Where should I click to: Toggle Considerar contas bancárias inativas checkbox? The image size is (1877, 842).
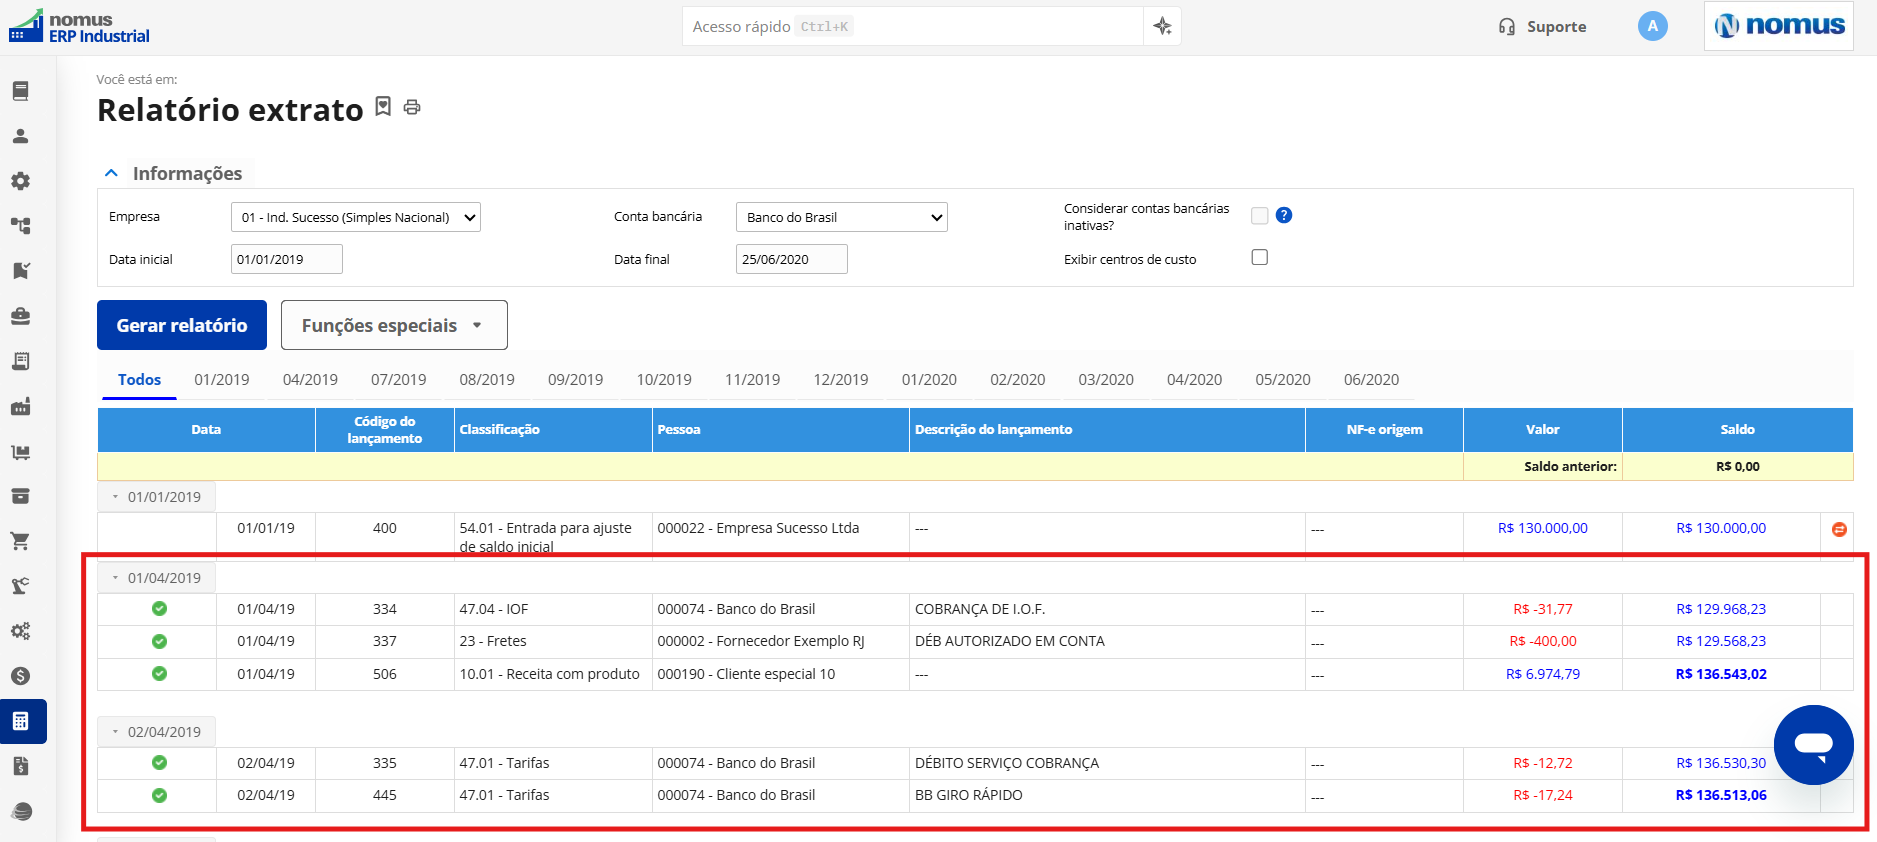coord(1260,215)
